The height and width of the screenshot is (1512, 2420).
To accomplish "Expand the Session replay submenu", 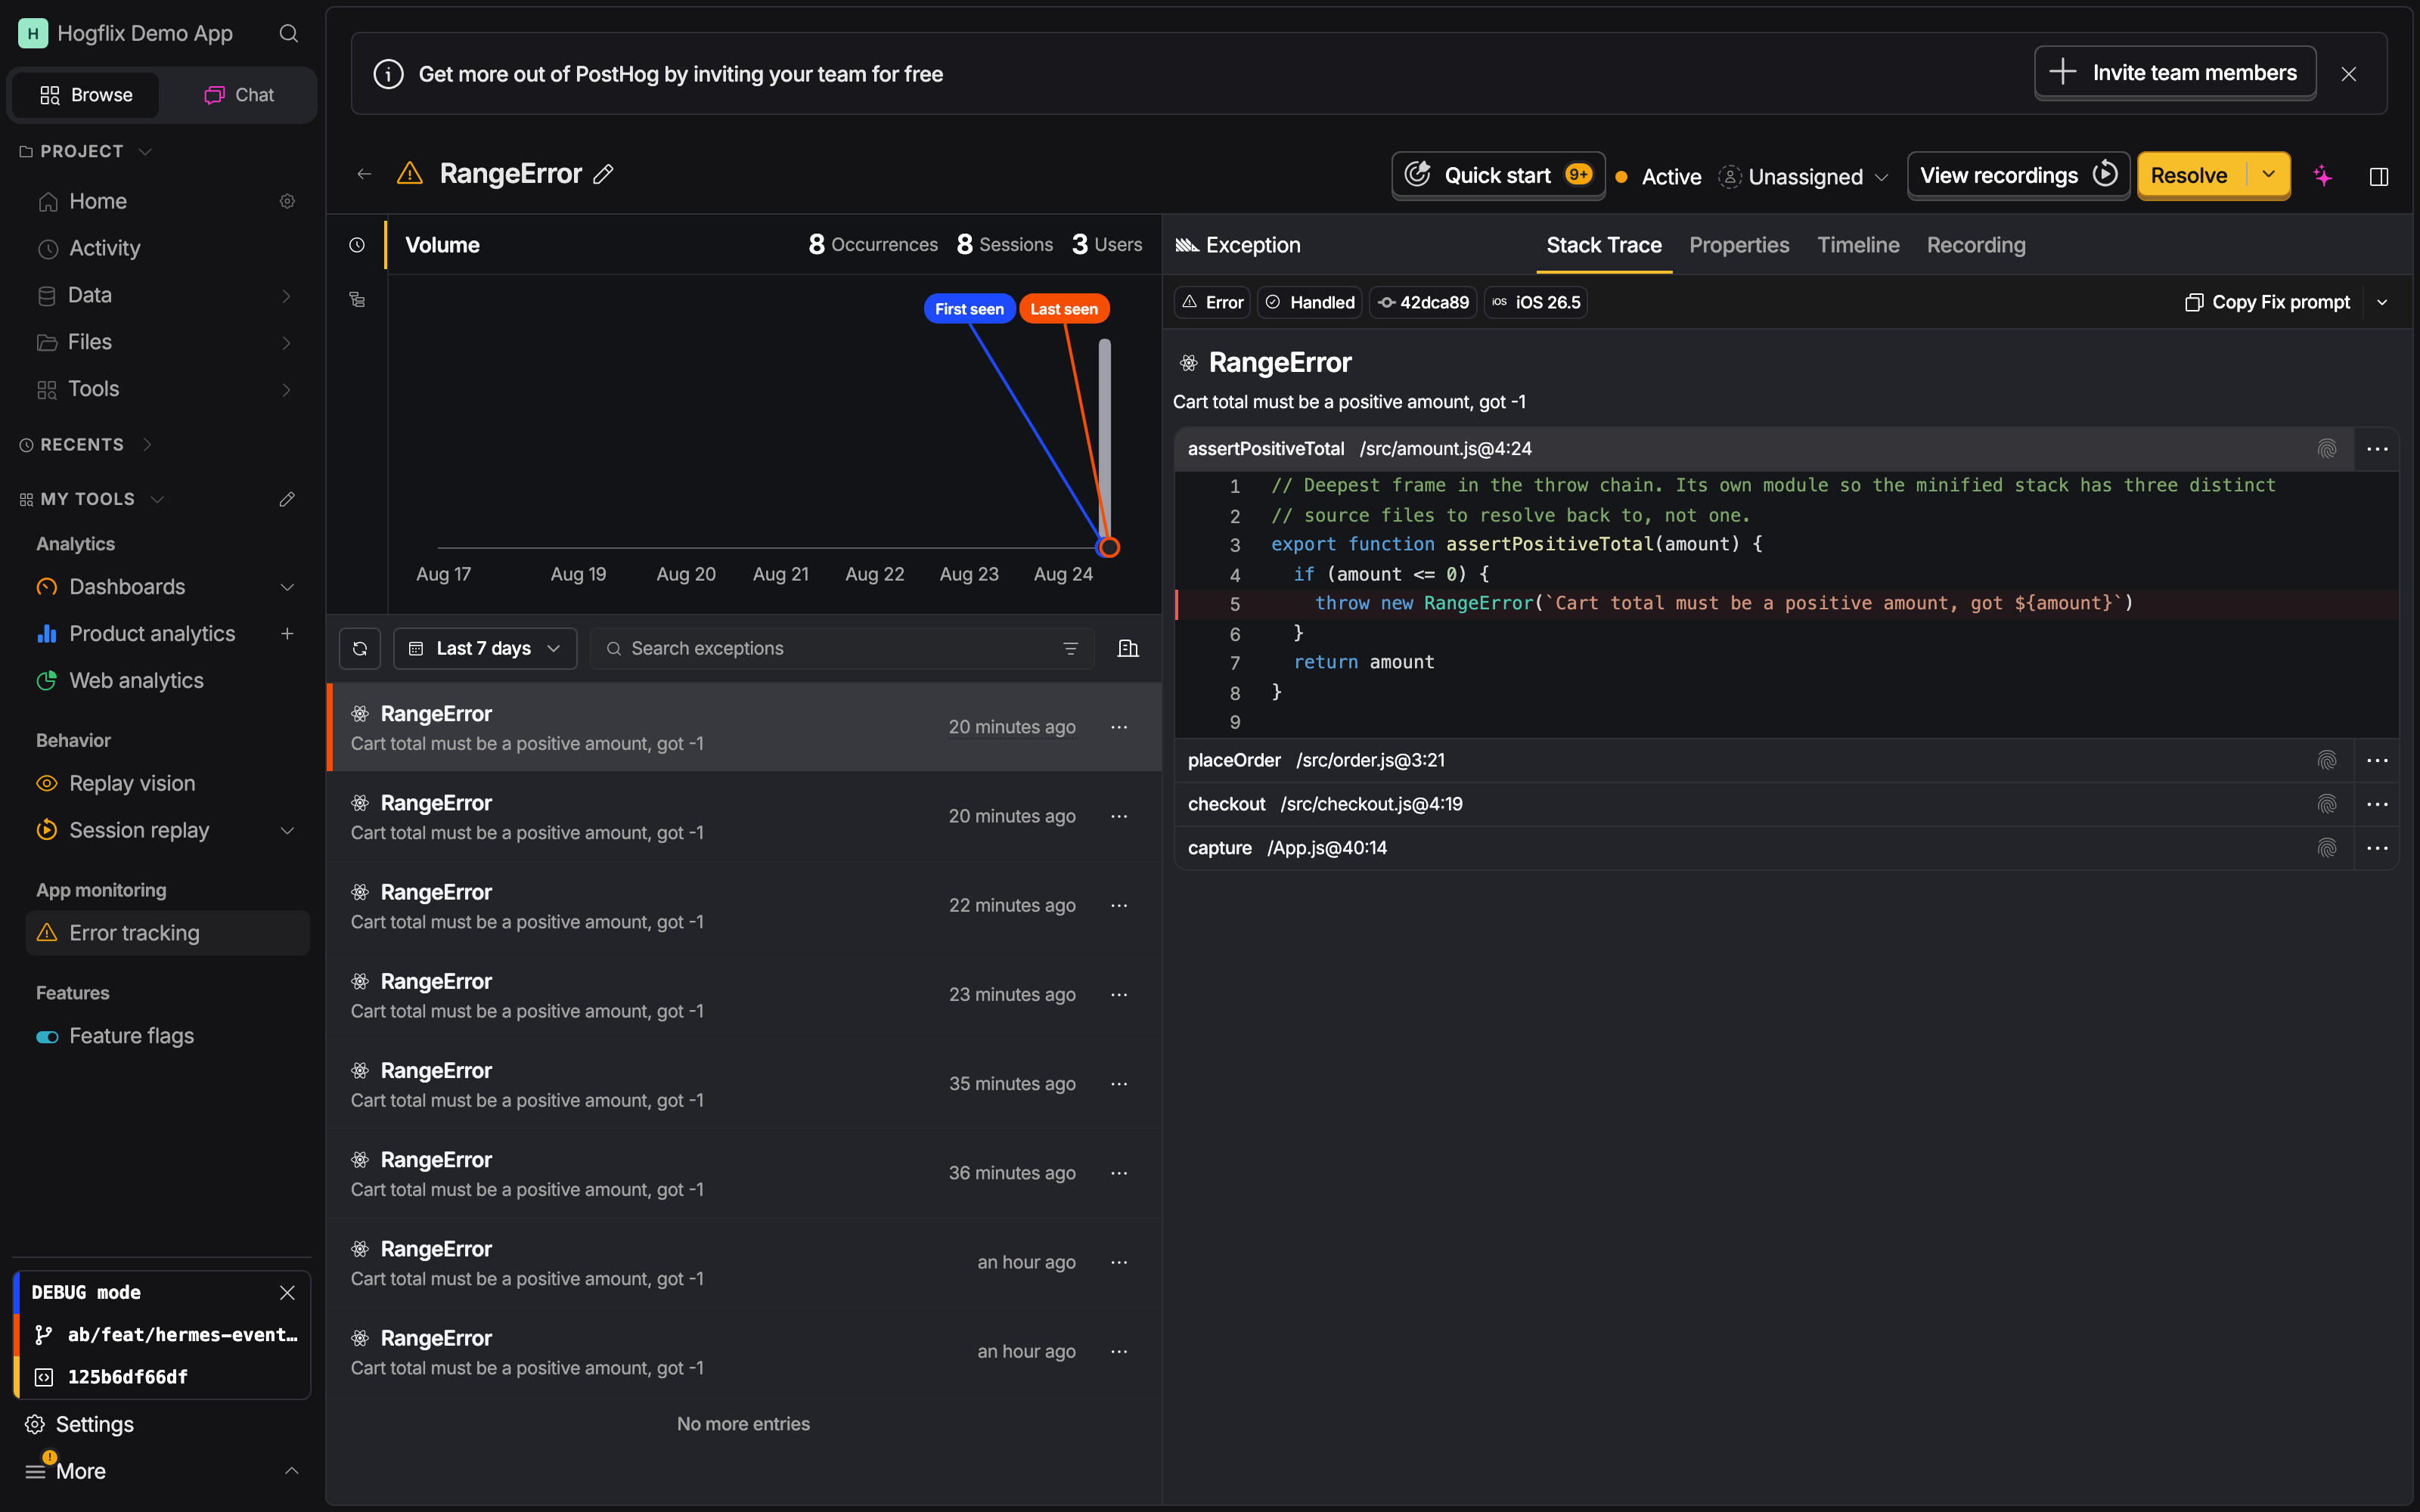I will (287, 830).
